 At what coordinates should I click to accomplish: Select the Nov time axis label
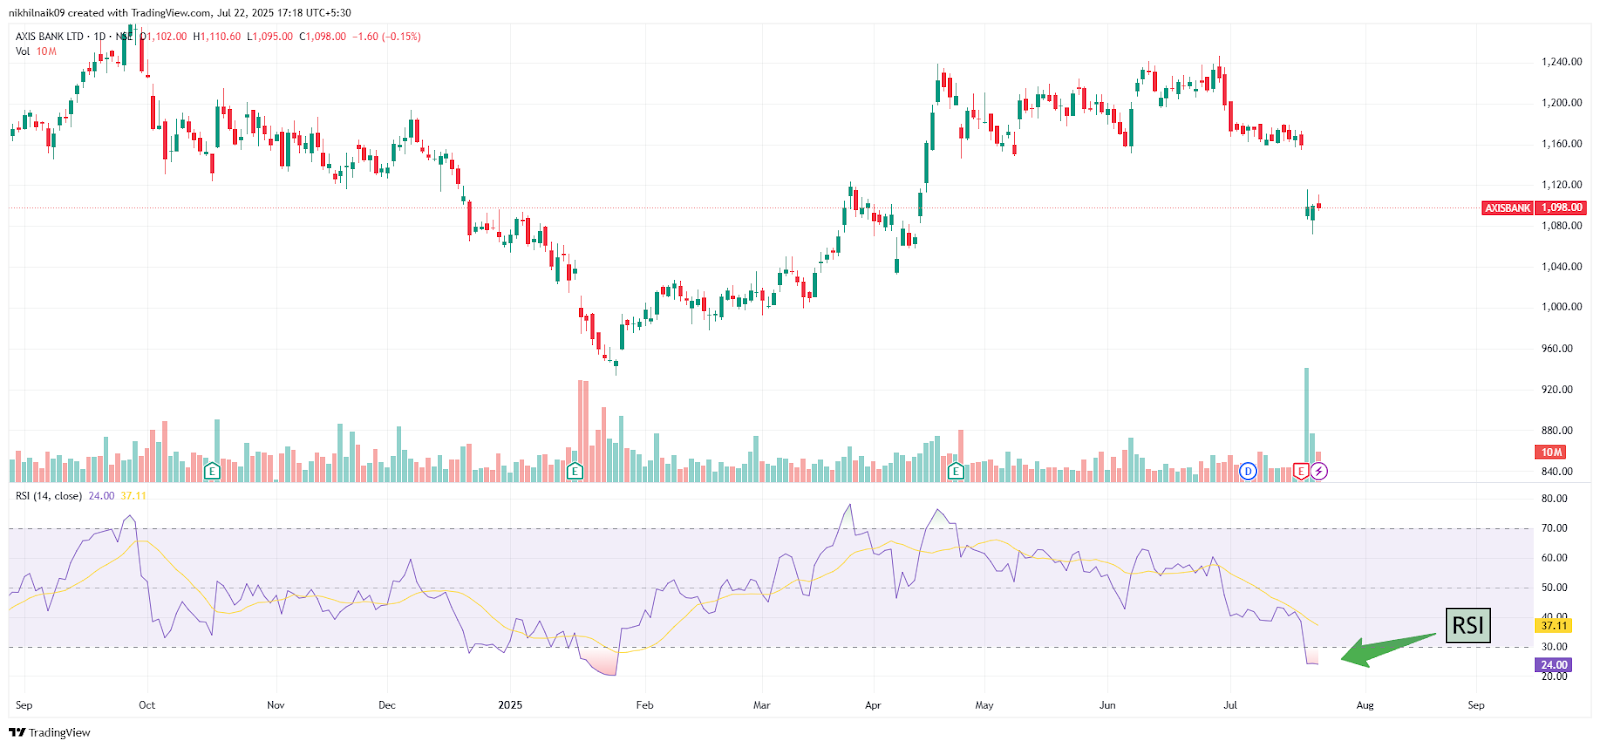click(x=276, y=705)
